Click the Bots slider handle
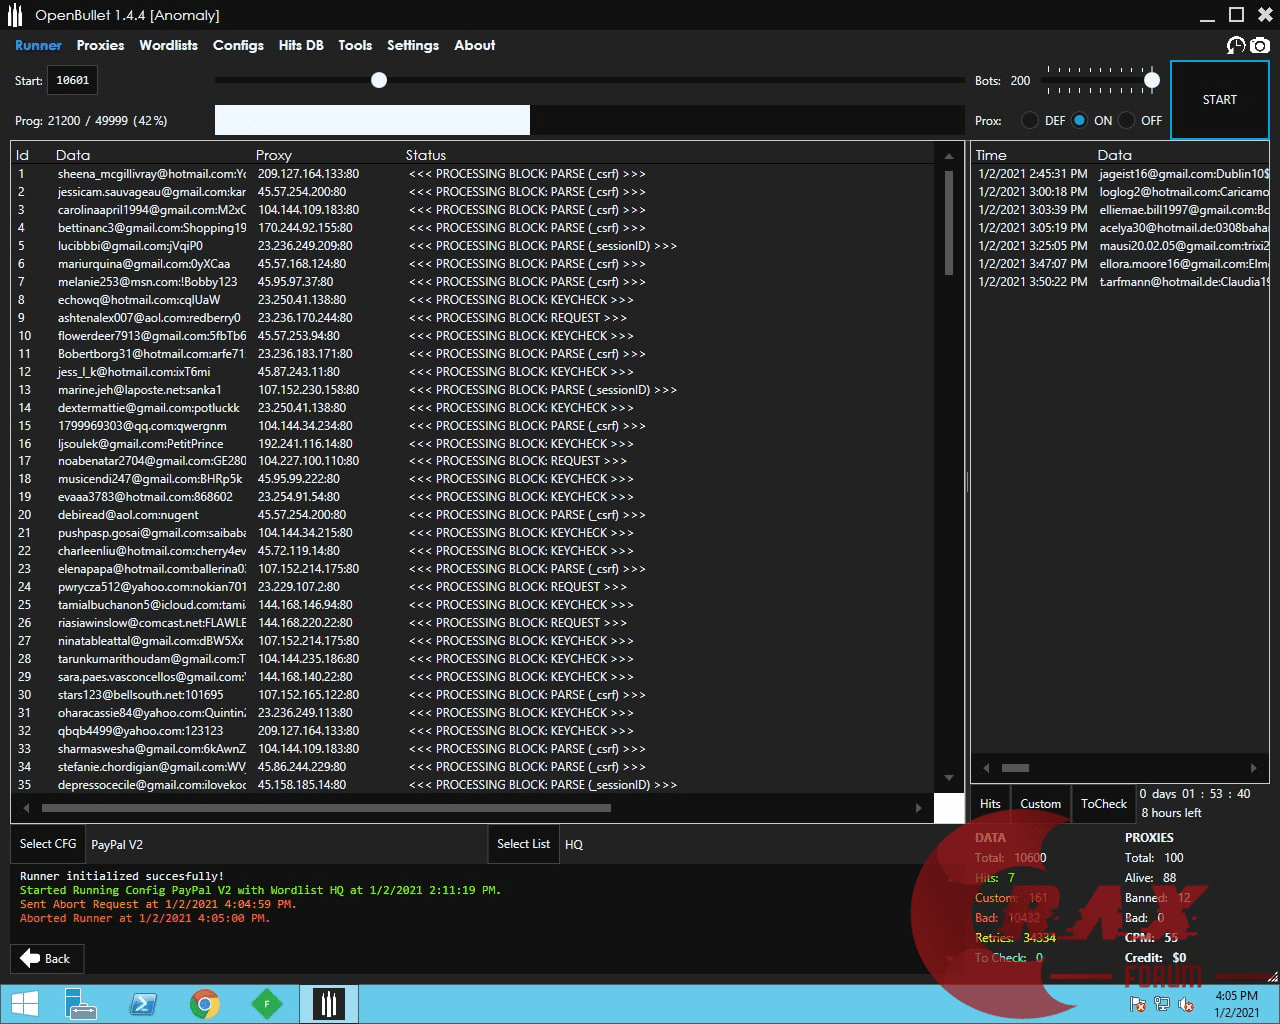Screen dimensions: 1280x1024 click(1152, 80)
